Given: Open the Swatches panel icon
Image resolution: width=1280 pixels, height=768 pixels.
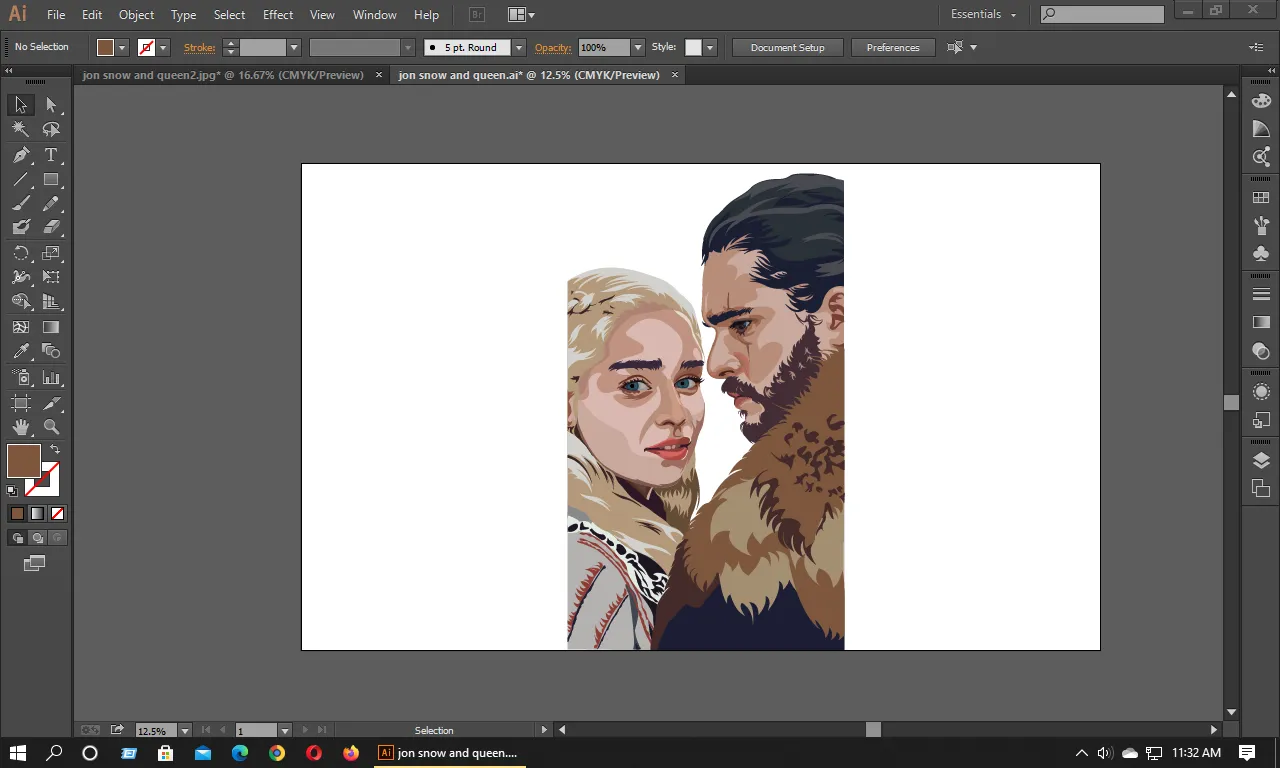Looking at the screenshot, I should [x=1261, y=198].
